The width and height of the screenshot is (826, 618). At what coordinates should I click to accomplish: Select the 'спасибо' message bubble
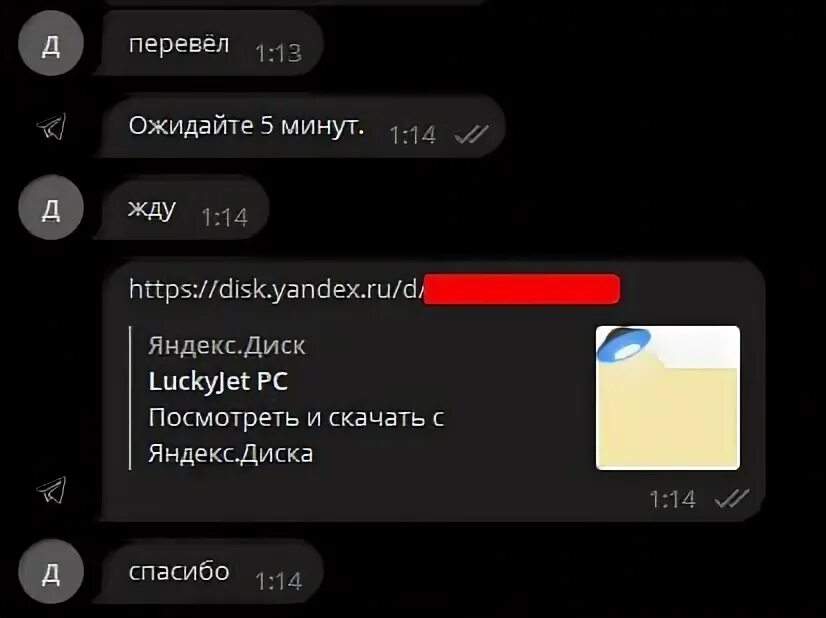pos(210,571)
